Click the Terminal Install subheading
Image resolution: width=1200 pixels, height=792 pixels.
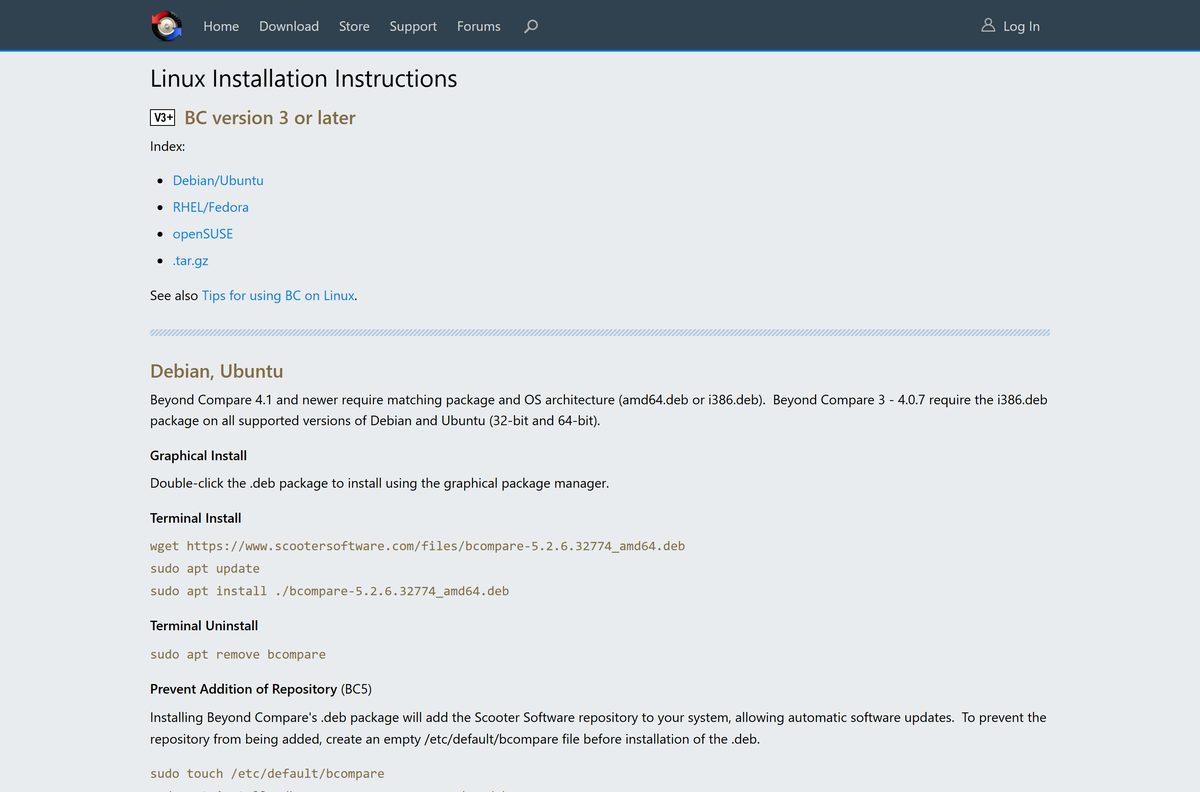[x=196, y=518]
